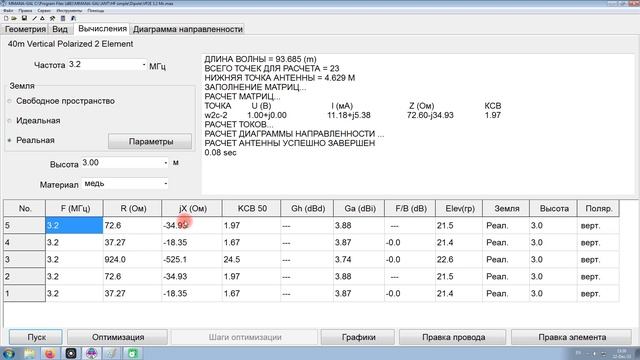Select the Real ground option
The width and height of the screenshot is (640, 360).
pos(31,140)
